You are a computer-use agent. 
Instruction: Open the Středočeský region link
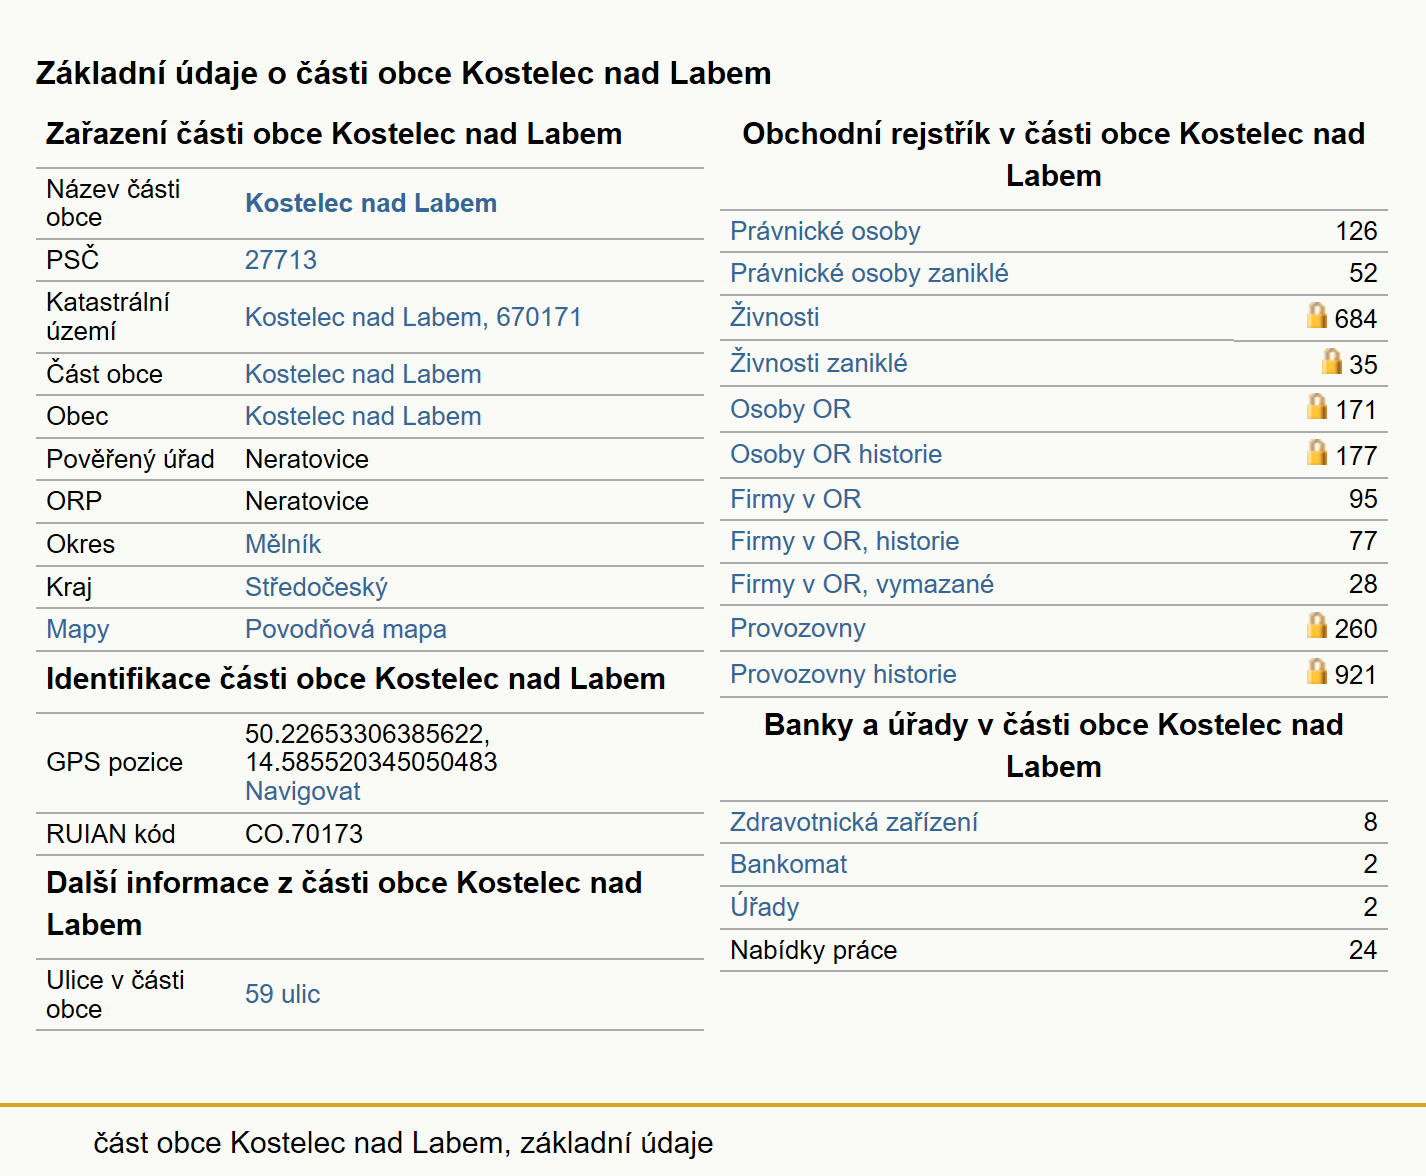pos(316,587)
